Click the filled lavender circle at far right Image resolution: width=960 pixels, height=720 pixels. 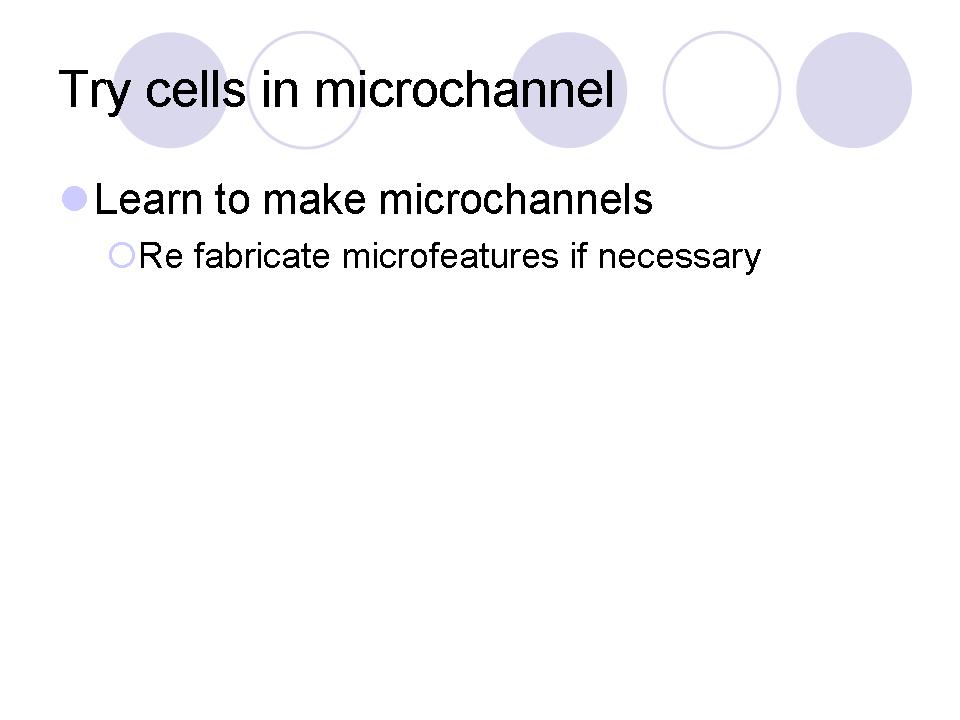[x=854, y=90]
